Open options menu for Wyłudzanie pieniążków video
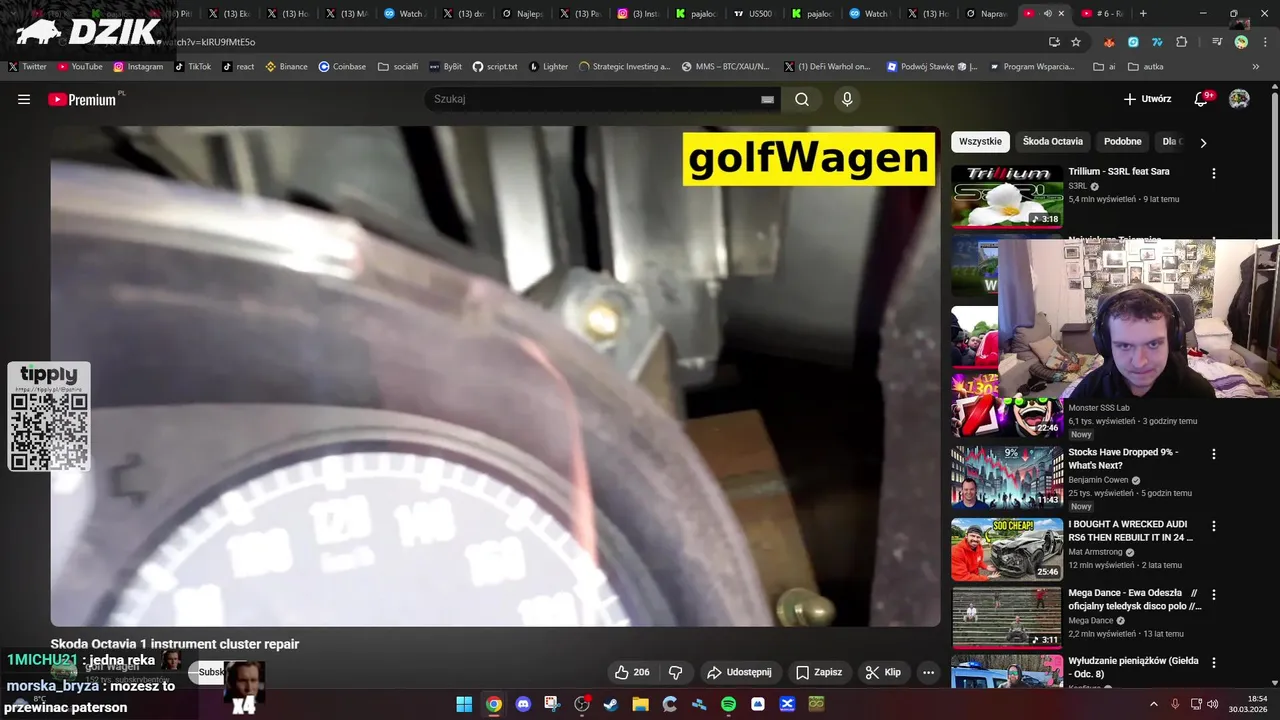This screenshot has width=1280, height=720. point(1214,663)
